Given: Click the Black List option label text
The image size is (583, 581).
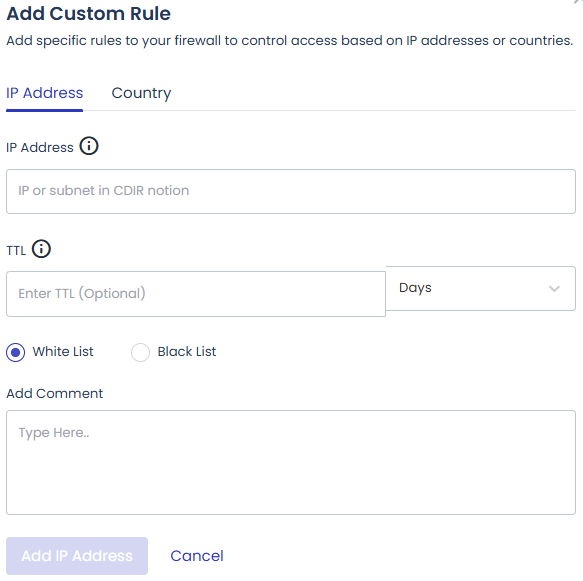Looking at the screenshot, I should pos(187,351).
